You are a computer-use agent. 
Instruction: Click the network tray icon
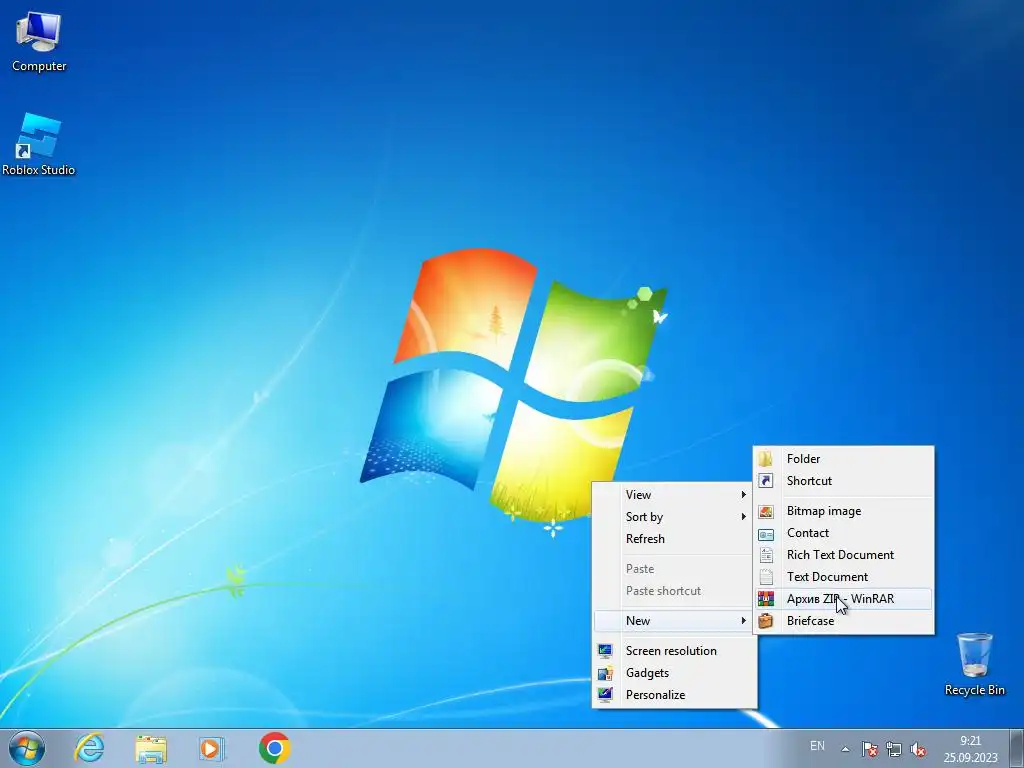pos(893,748)
